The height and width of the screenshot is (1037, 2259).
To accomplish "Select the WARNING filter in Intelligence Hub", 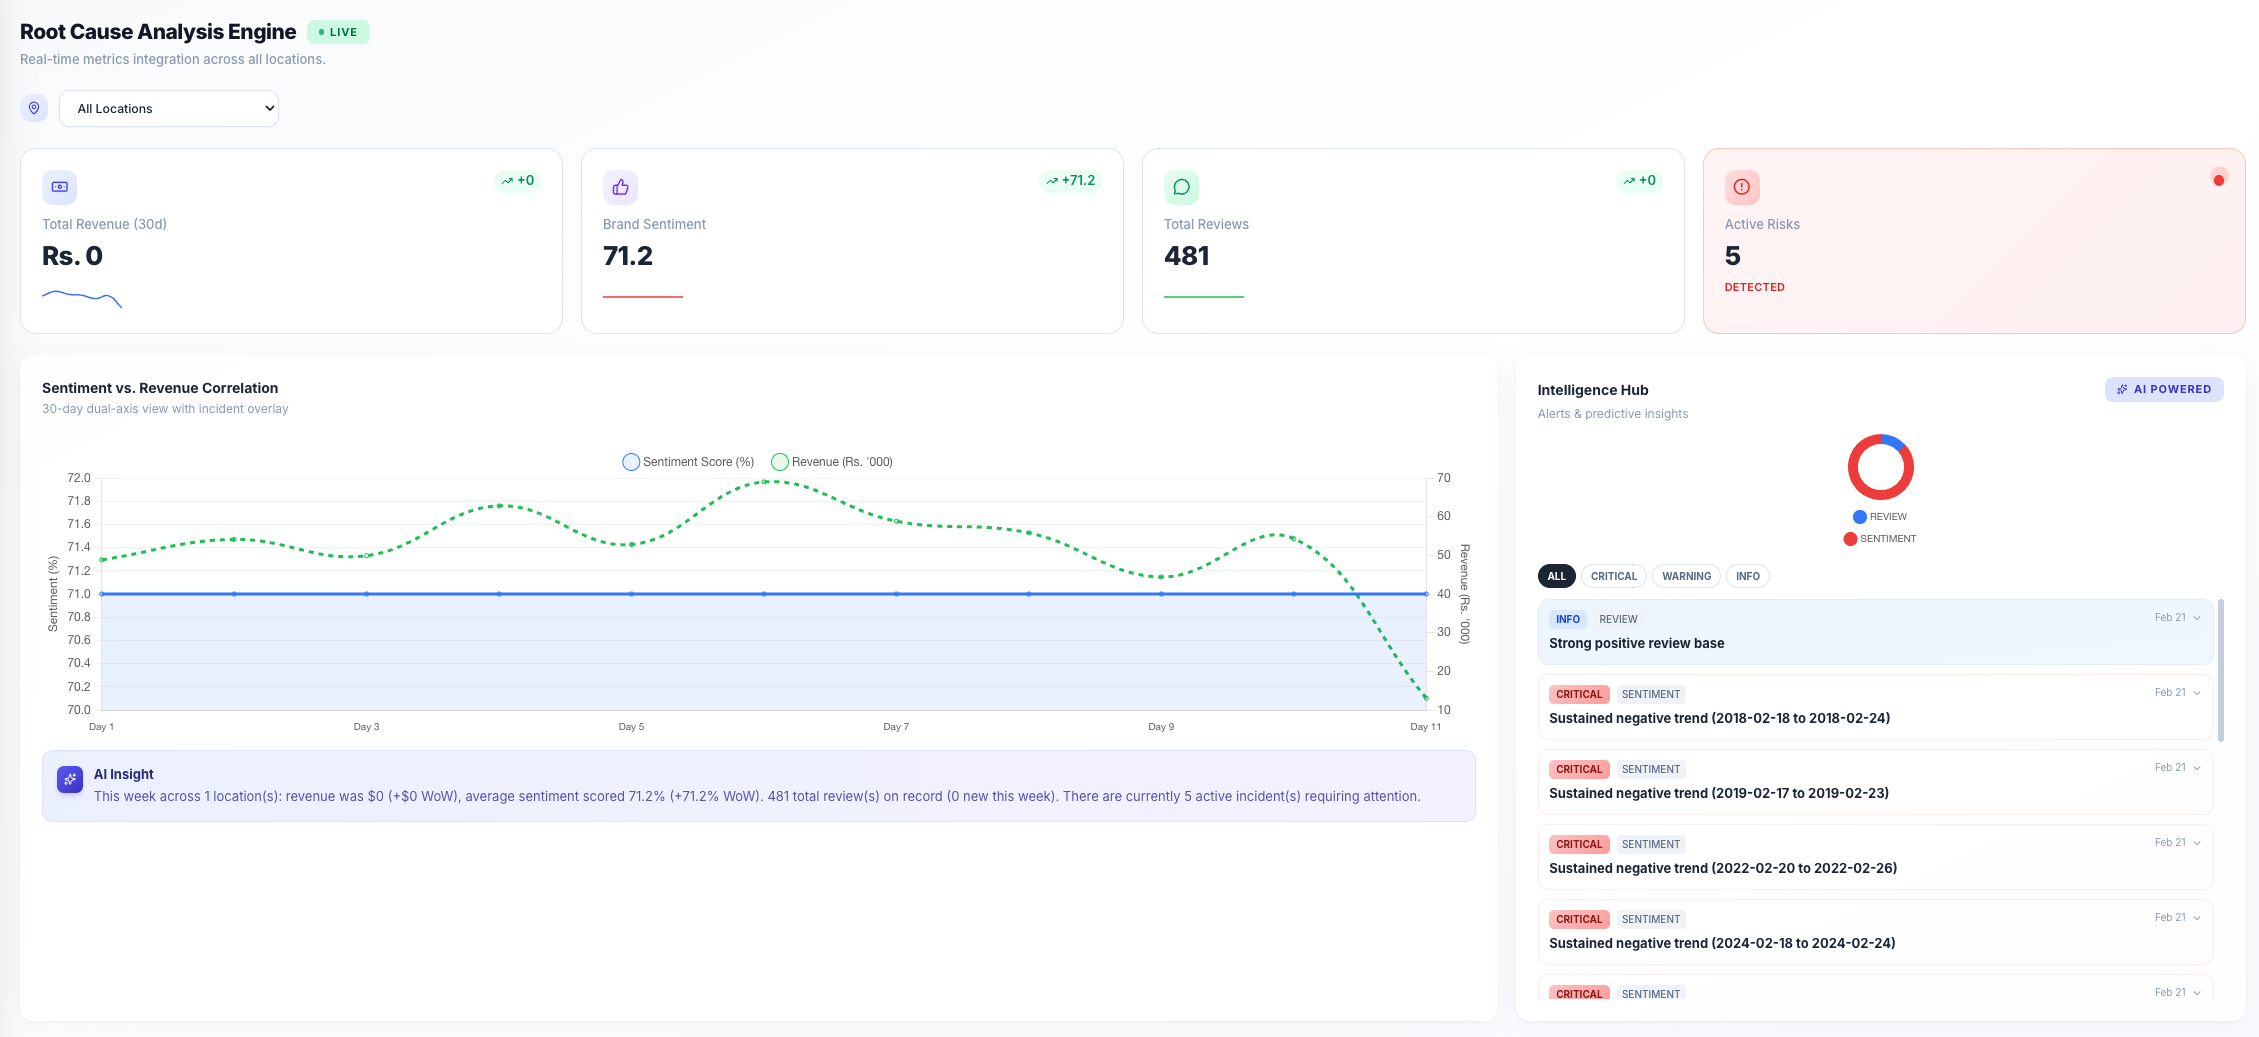I will [1686, 576].
